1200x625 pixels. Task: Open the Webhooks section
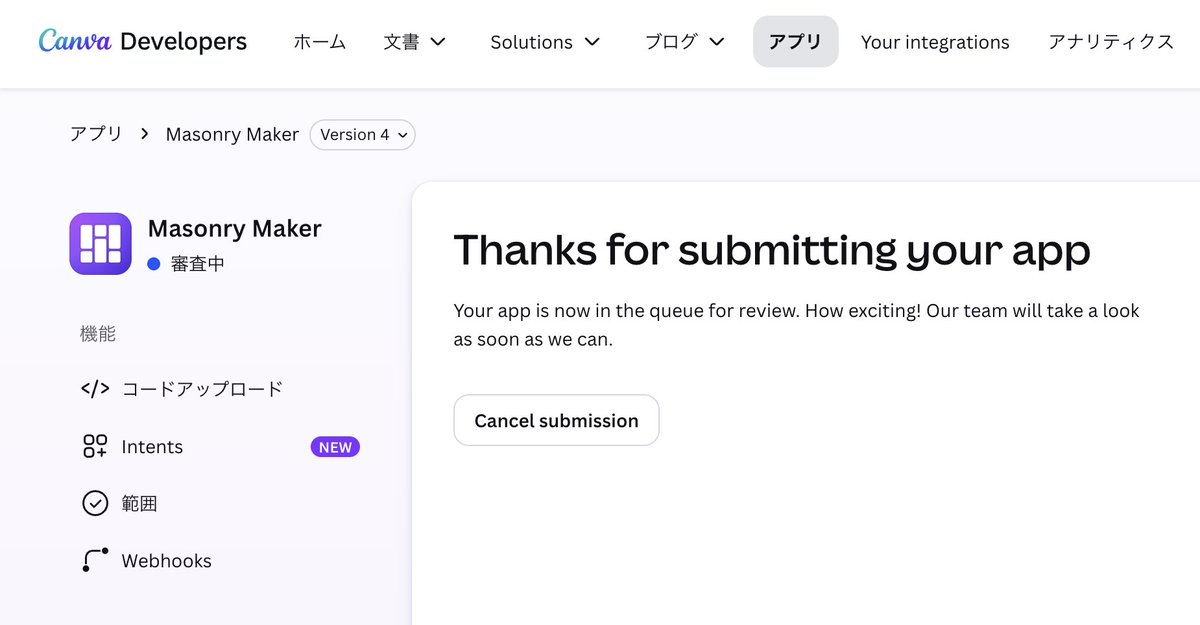pos(166,561)
